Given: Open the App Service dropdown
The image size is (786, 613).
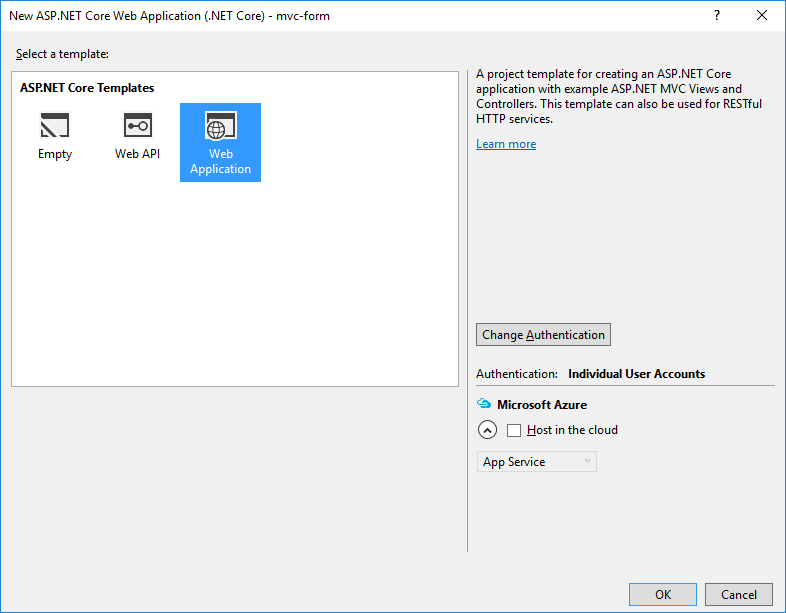Looking at the screenshot, I should (536, 462).
